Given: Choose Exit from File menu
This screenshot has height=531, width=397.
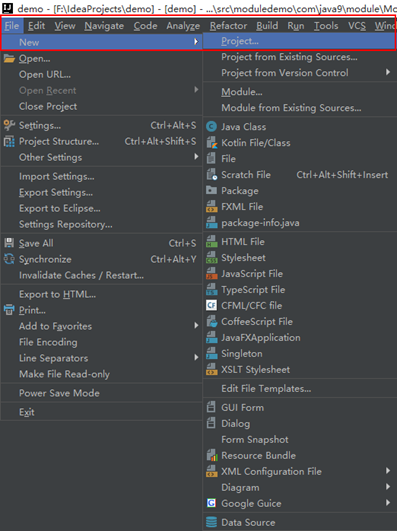Looking at the screenshot, I should pyautogui.click(x=27, y=412).
